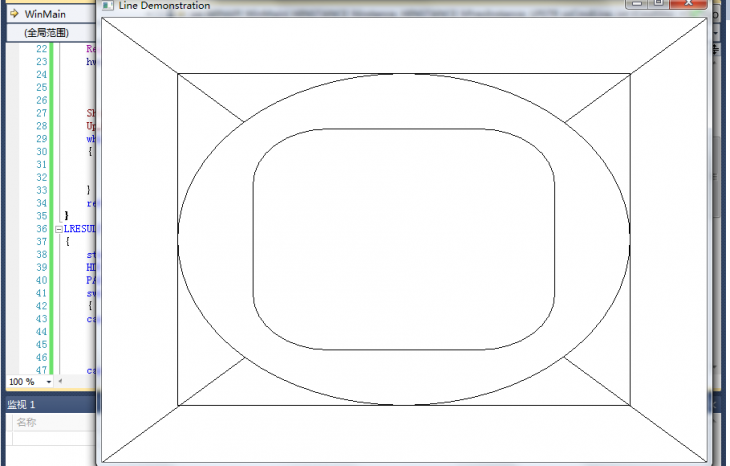
Task: Click inside the drawn rounded rectangle center
Action: point(404,239)
